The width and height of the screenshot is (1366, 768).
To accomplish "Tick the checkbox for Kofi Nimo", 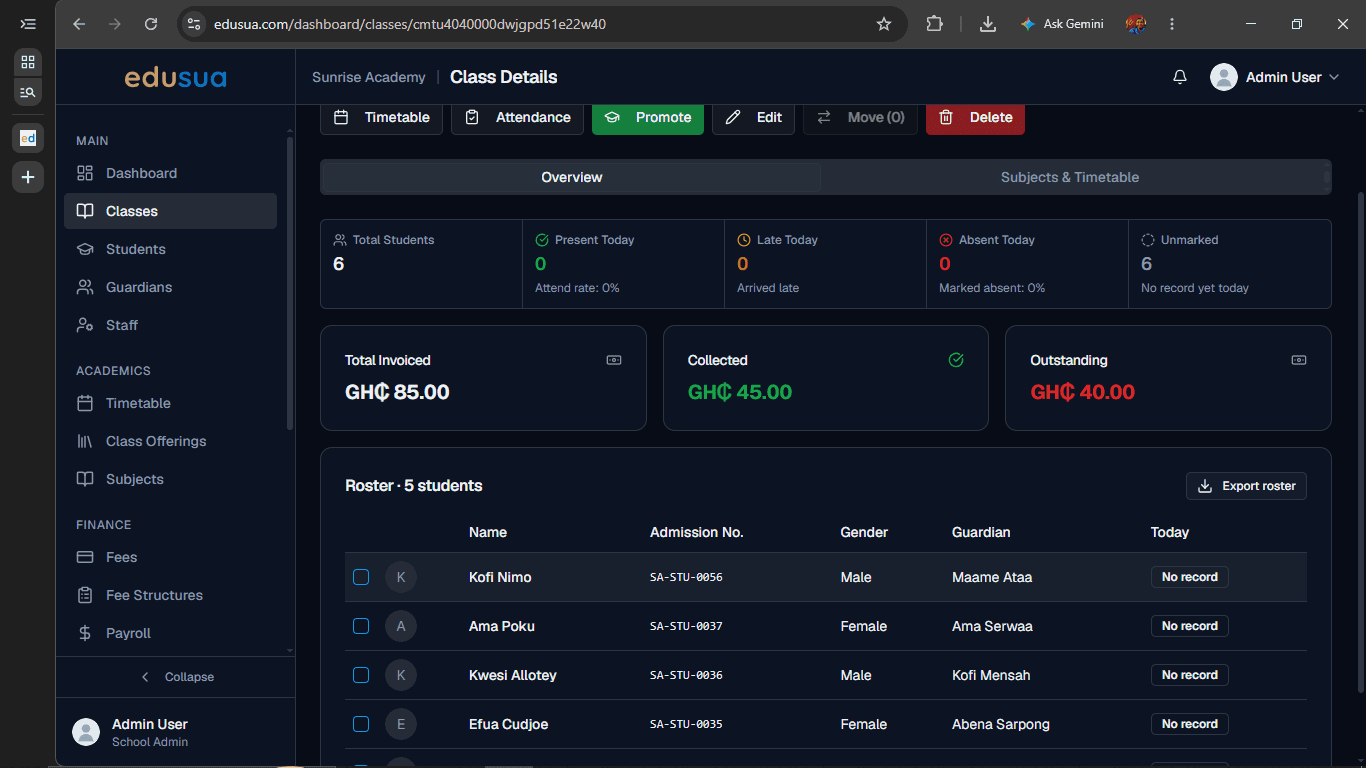I will pyautogui.click(x=361, y=577).
